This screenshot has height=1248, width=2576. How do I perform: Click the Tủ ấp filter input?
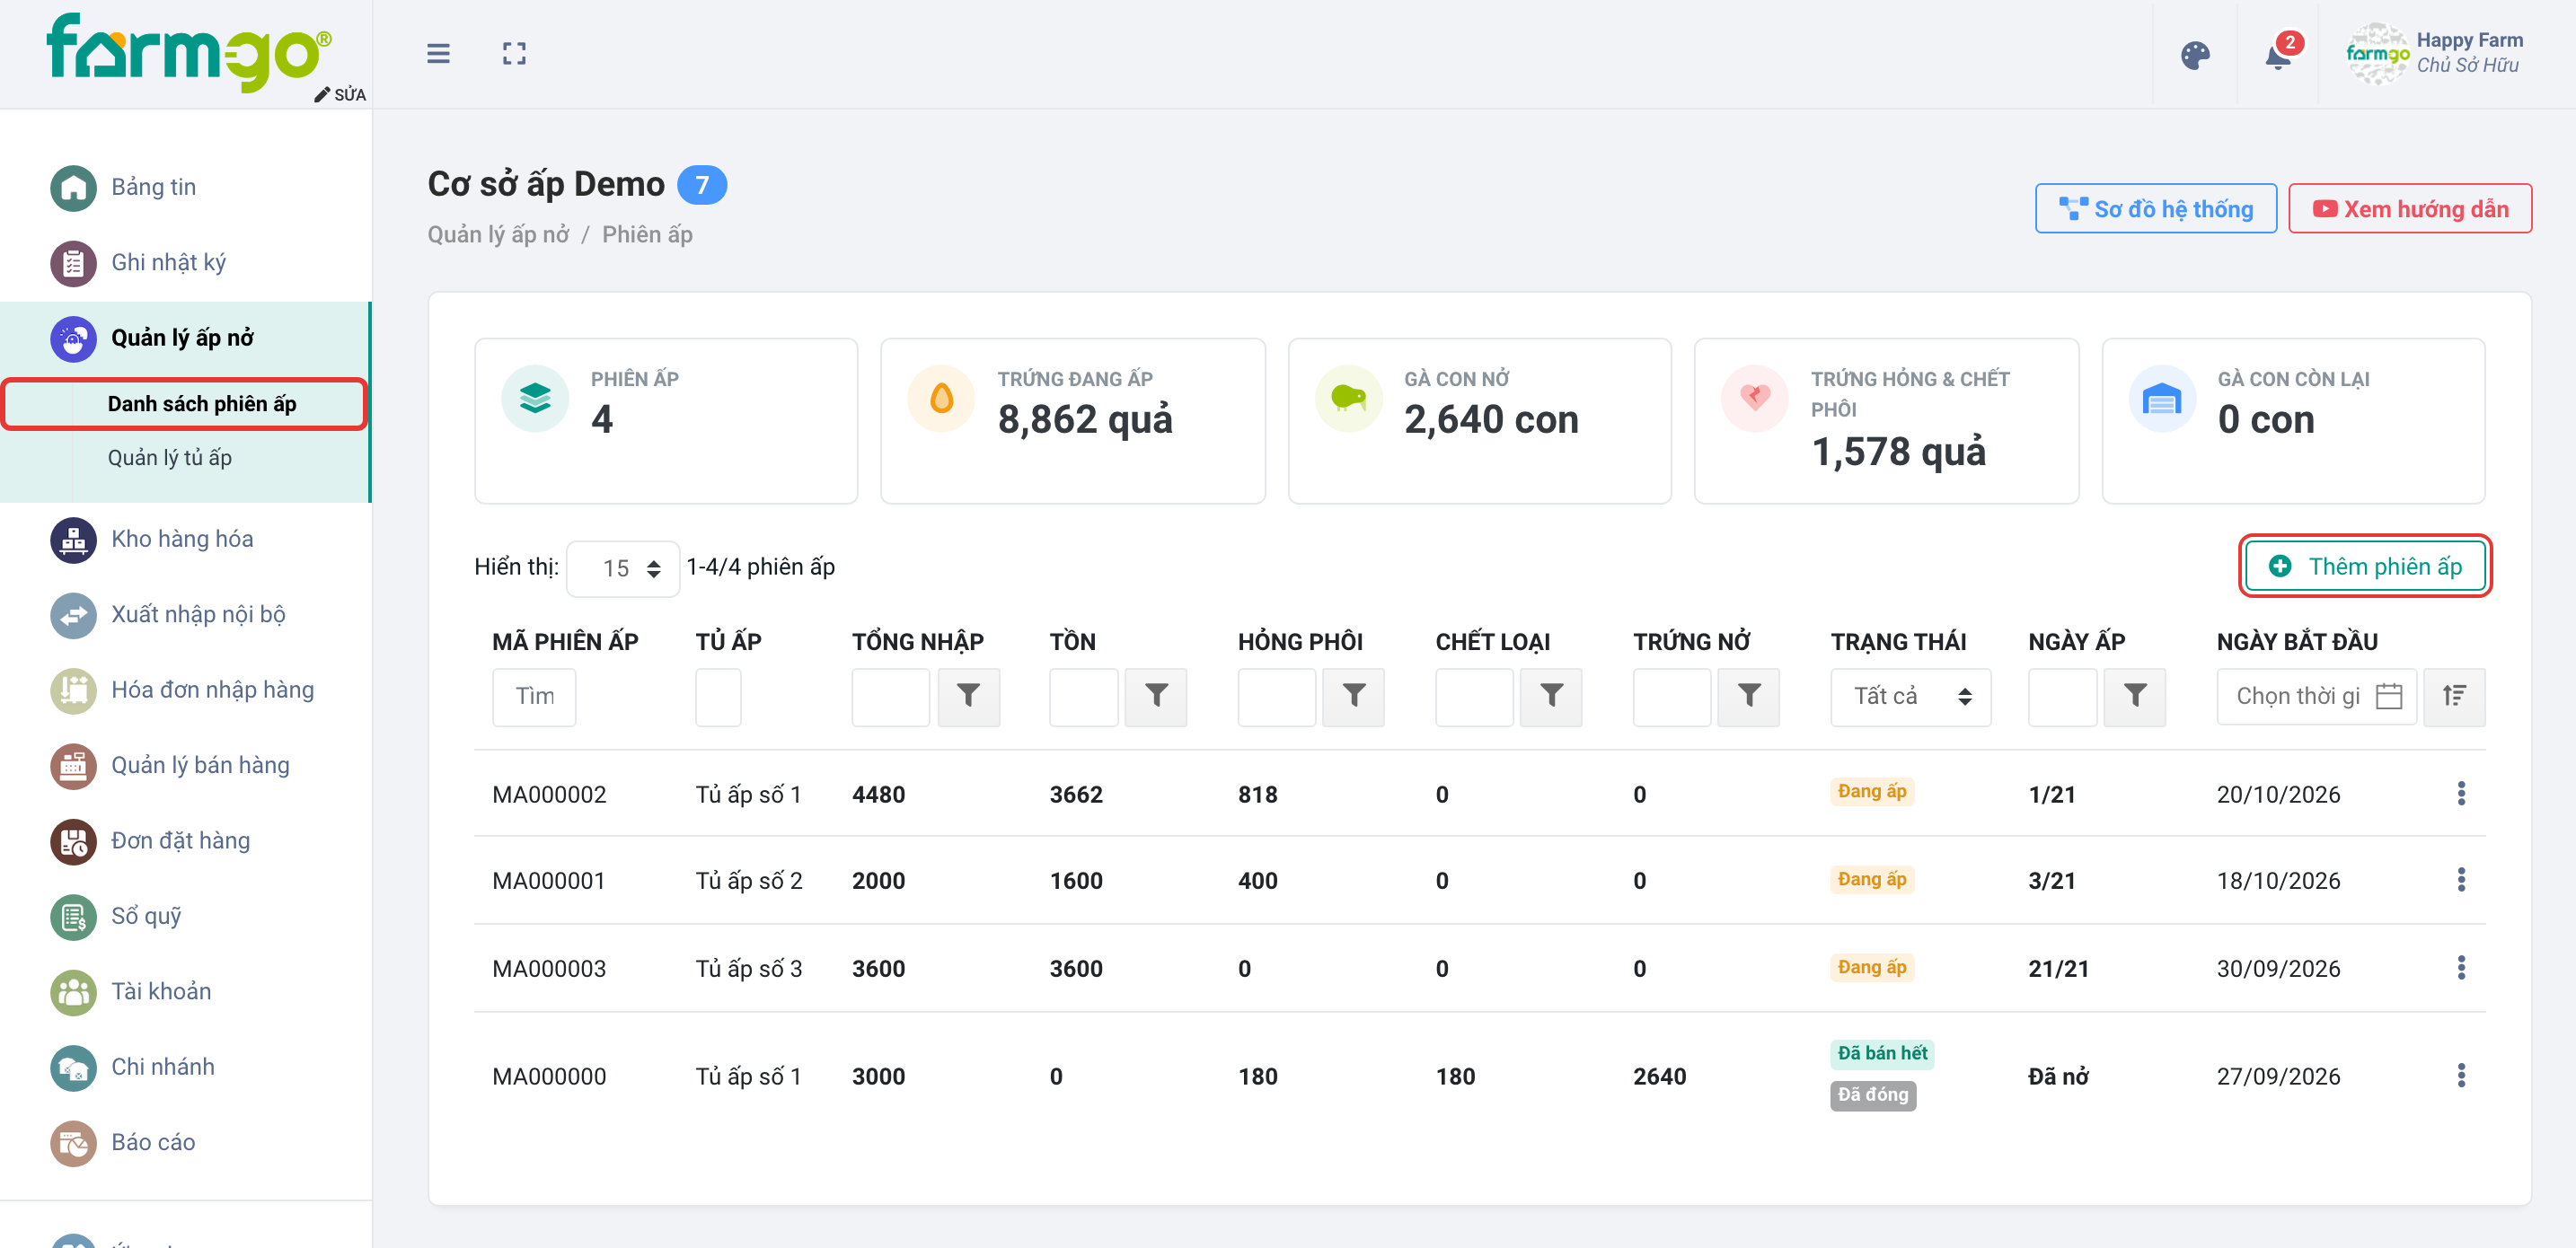(x=718, y=696)
